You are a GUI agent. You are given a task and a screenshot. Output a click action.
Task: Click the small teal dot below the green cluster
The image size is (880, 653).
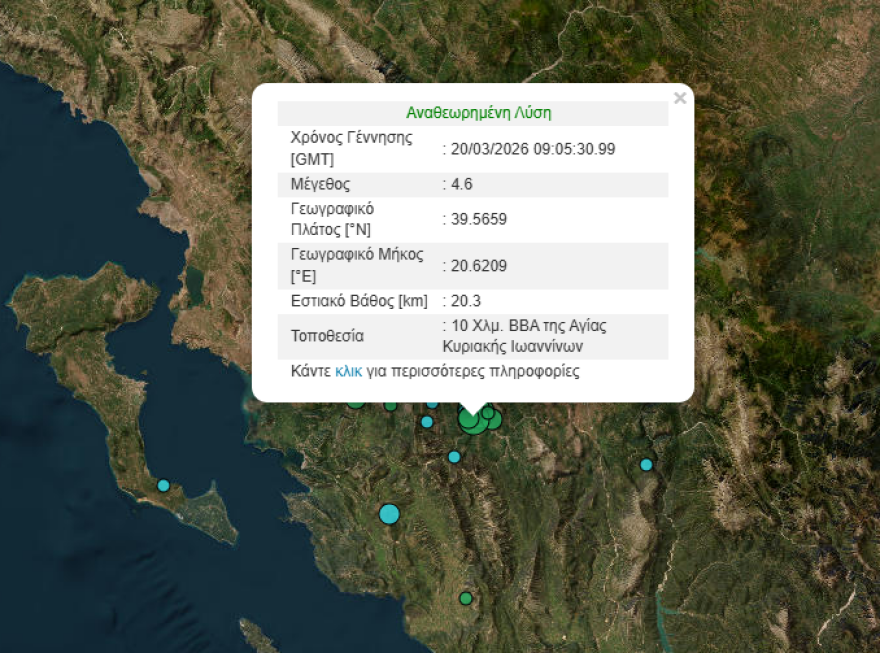coord(454,458)
